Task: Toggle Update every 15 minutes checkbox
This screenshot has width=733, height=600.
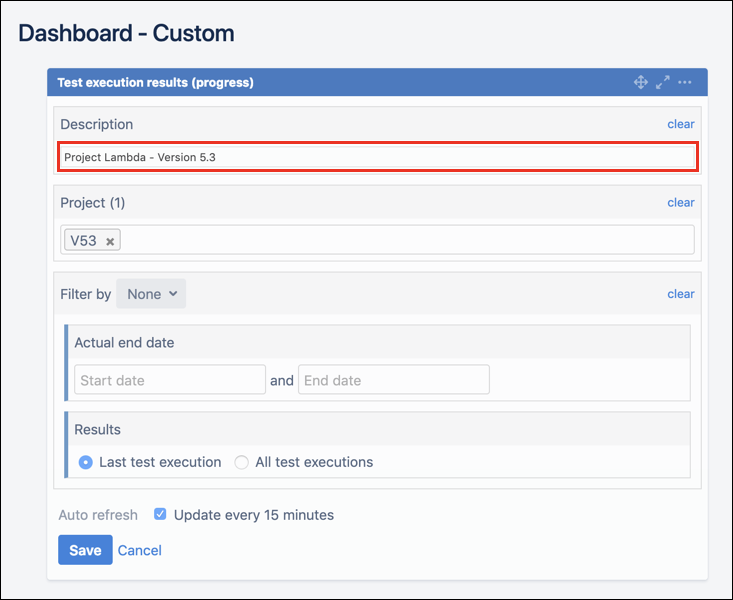Action: [x=160, y=514]
